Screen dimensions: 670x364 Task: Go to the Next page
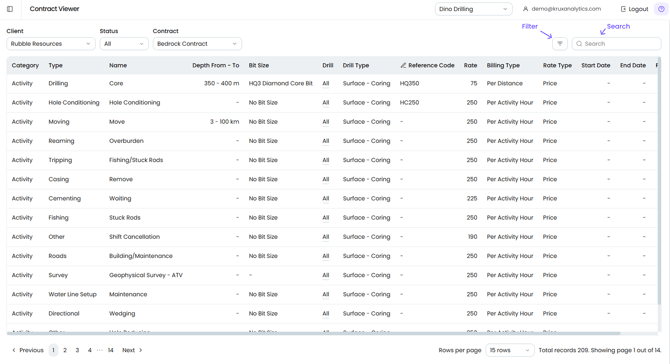(132, 350)
